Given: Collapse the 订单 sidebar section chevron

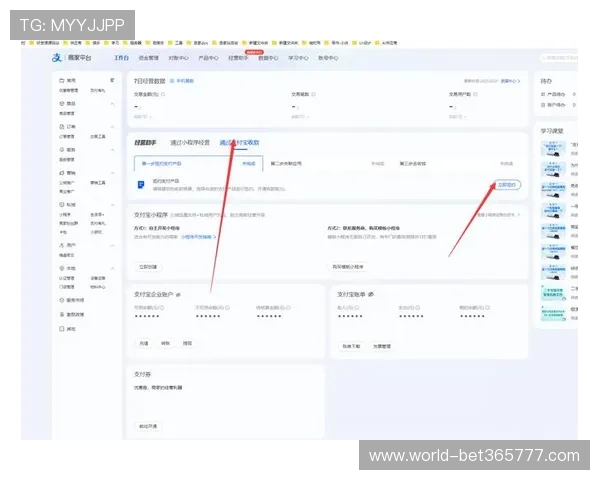Looking at the screenshot, I should [112, 127].
